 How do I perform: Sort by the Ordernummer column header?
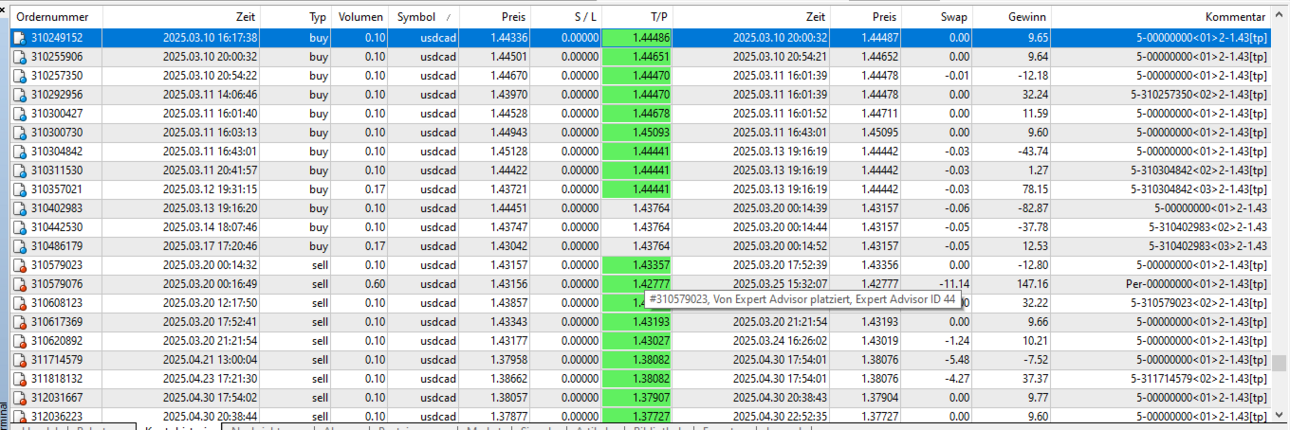coord(56,18)
